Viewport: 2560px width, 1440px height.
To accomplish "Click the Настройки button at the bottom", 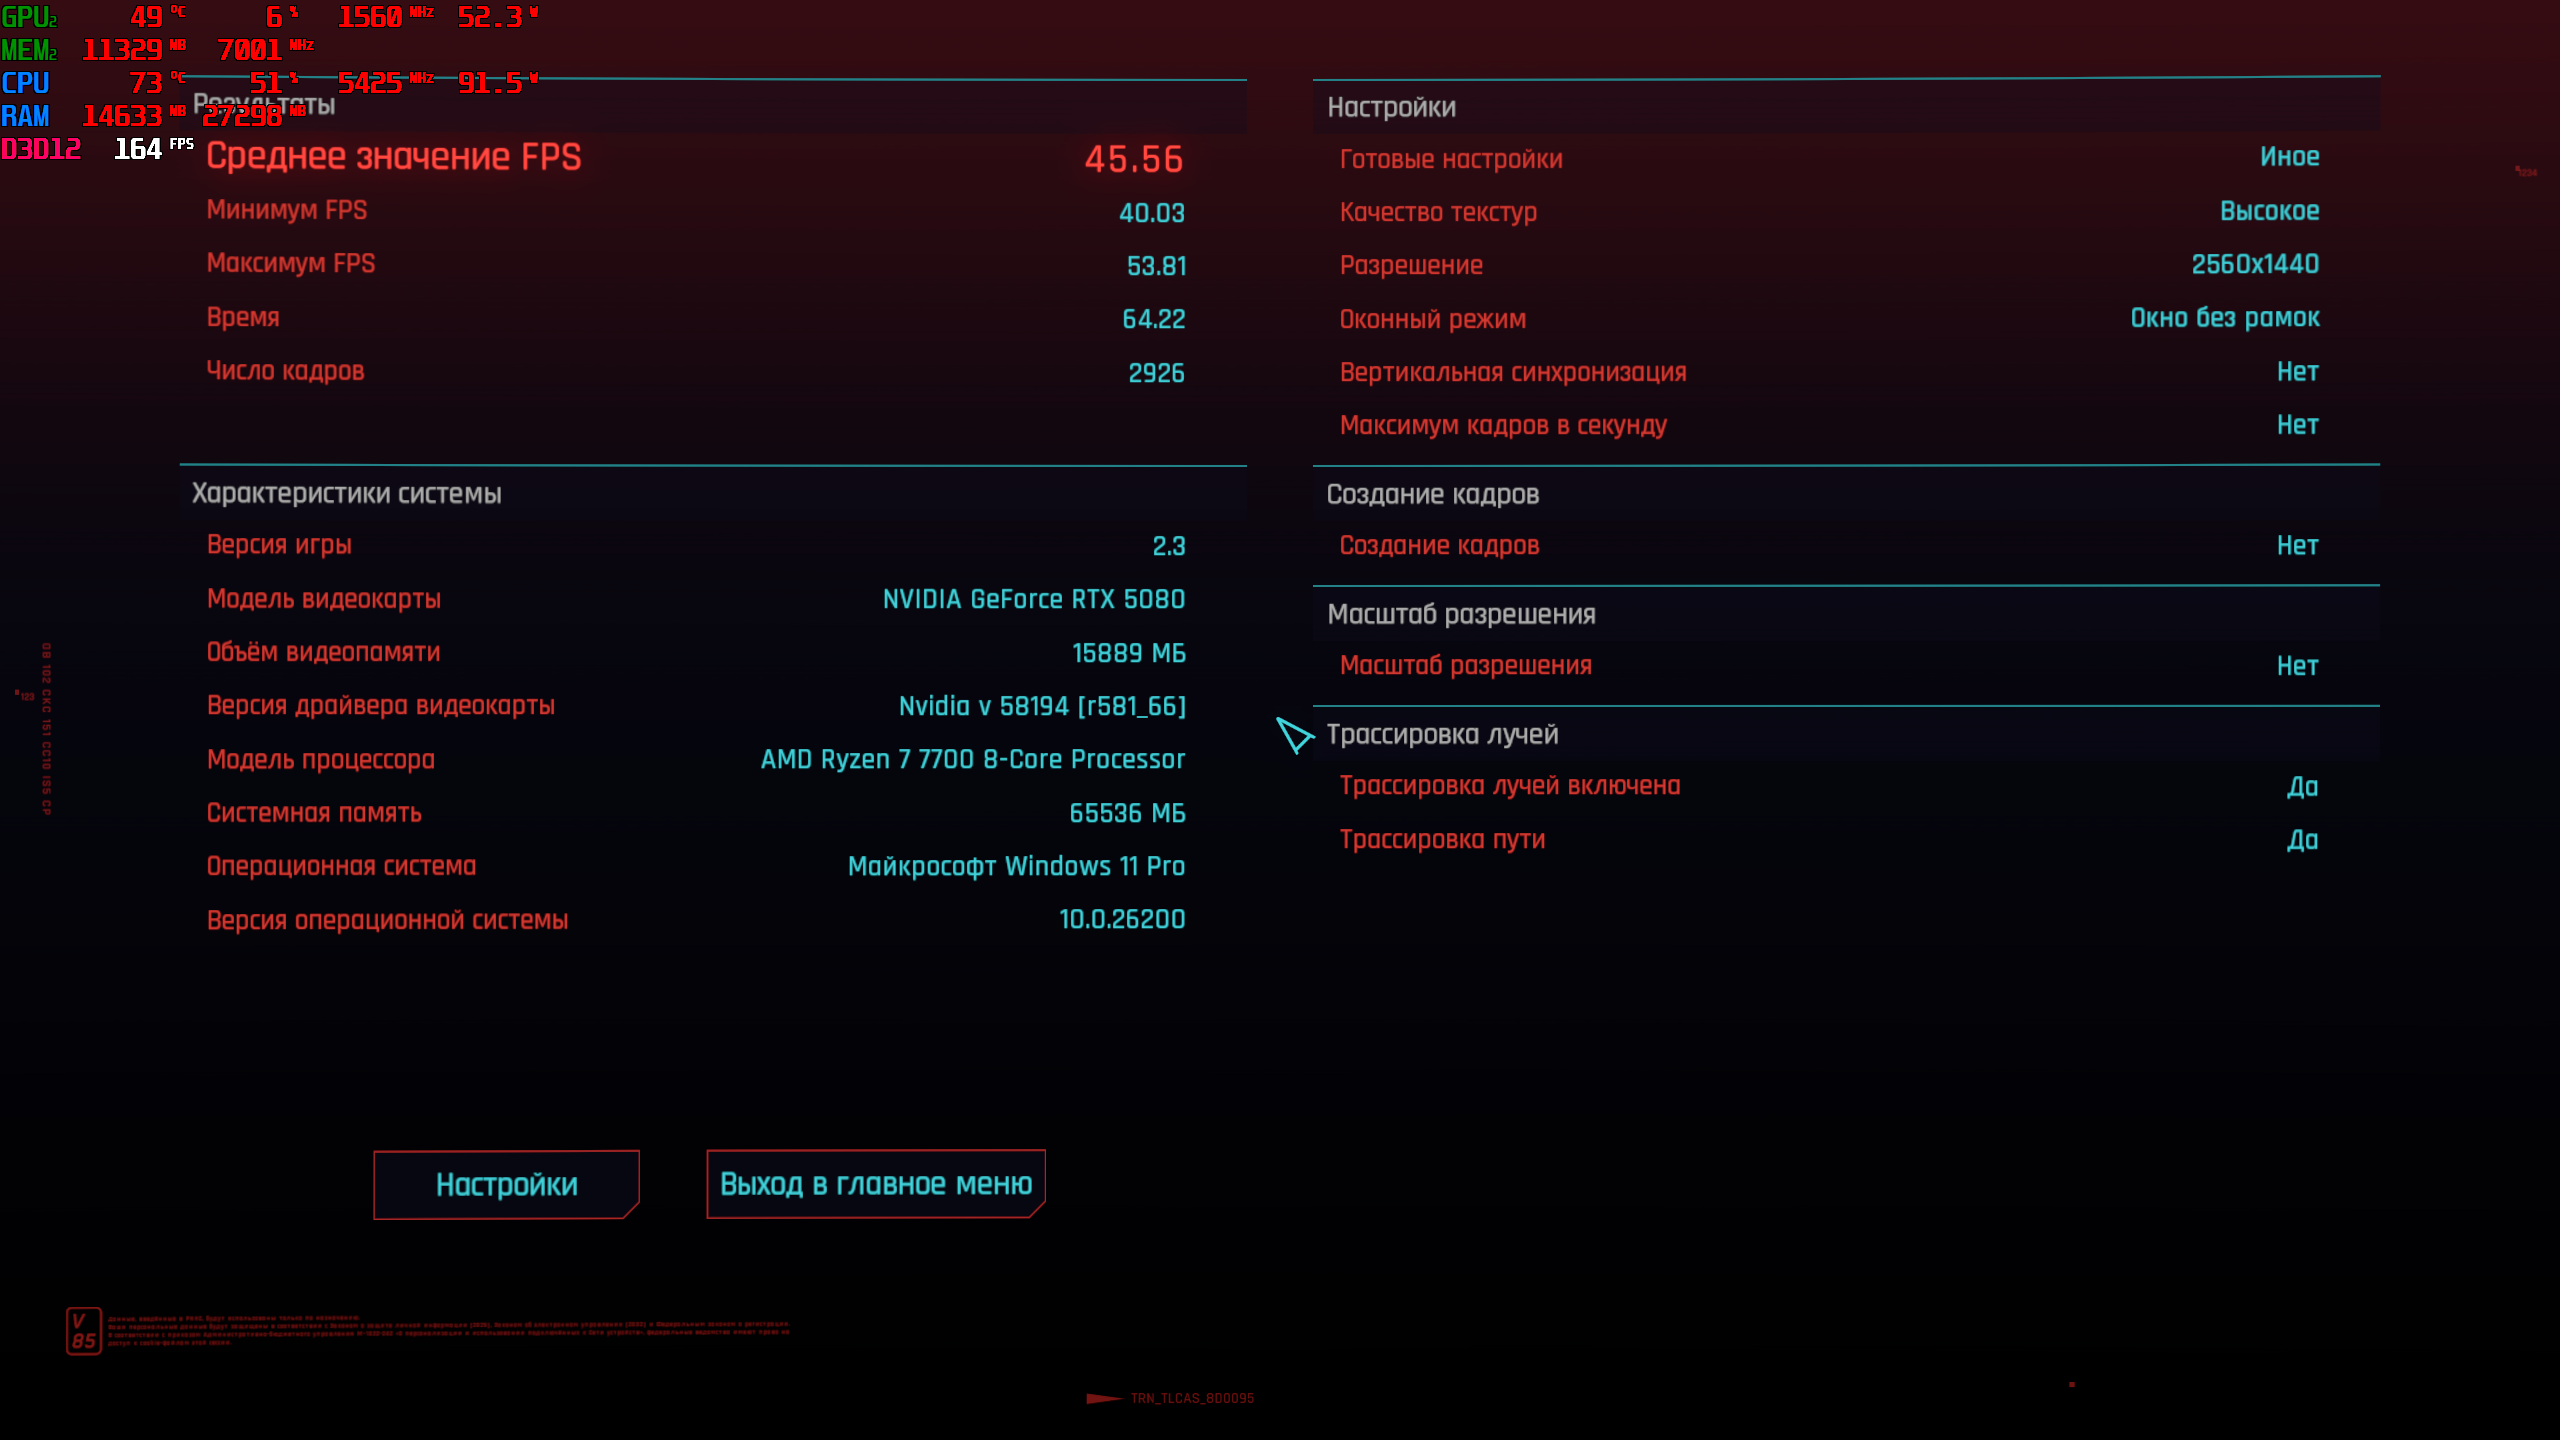I will 506,1184.
